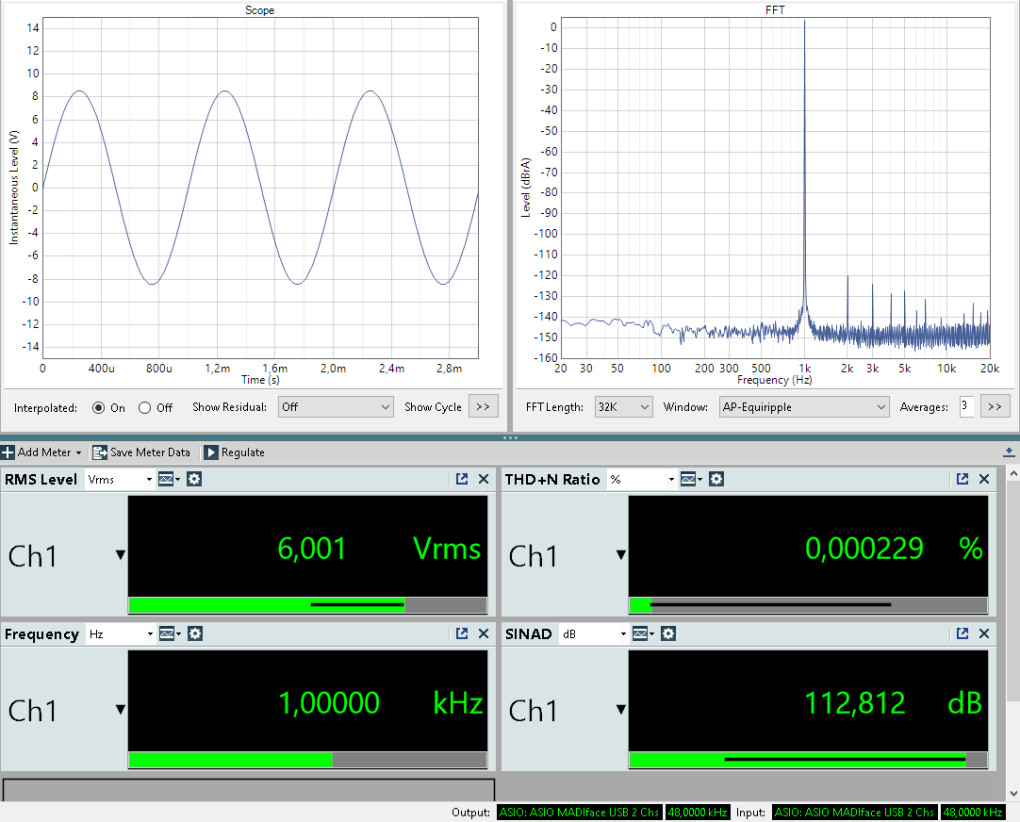Open Frequency units Hz dropdown
The image size is (1020, 822).
120,633
